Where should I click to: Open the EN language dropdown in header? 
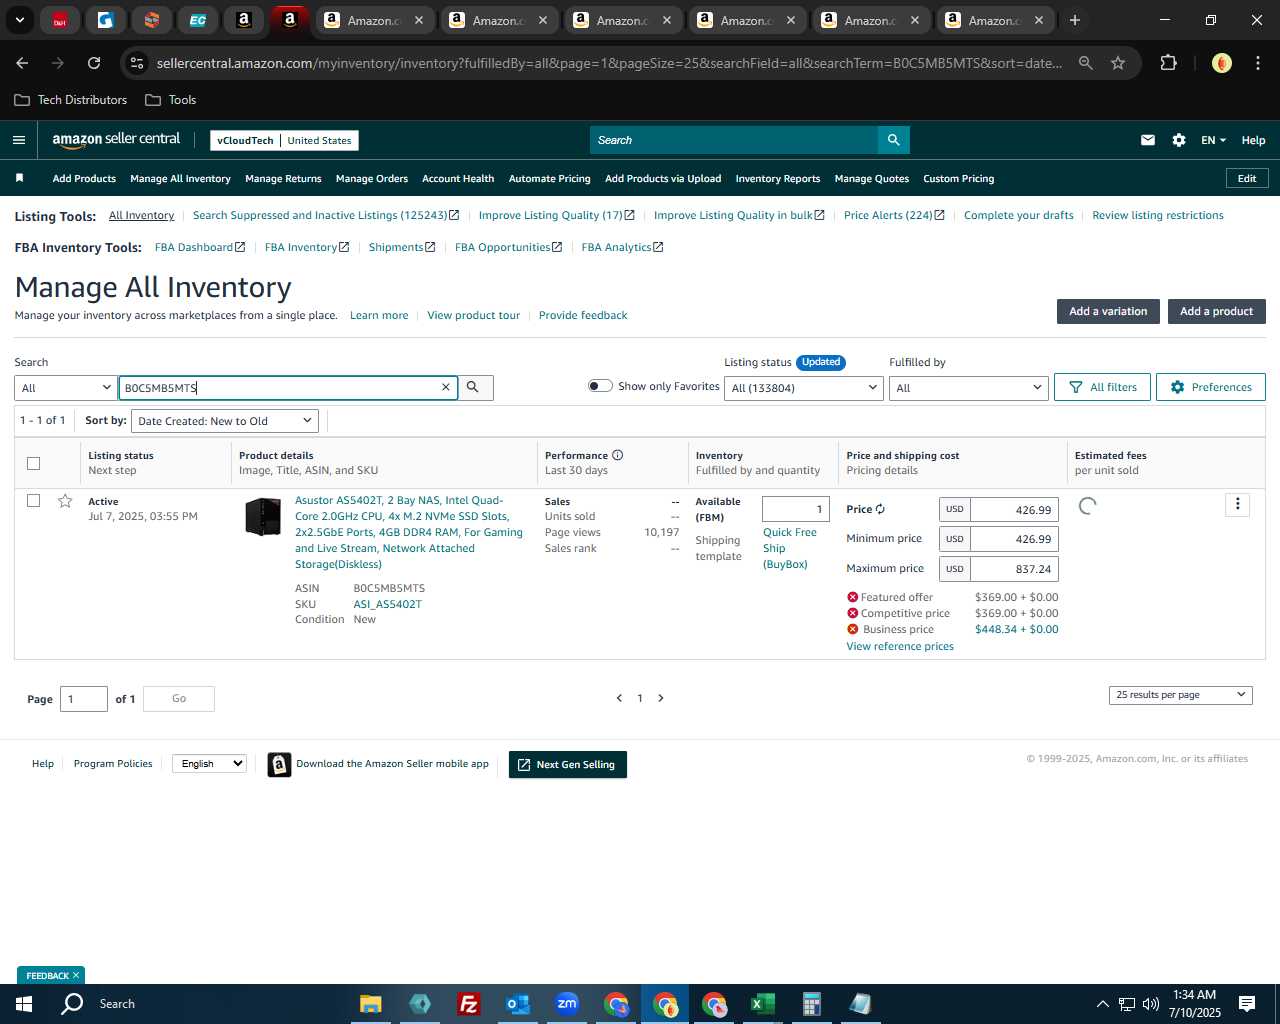point(1213,140)
